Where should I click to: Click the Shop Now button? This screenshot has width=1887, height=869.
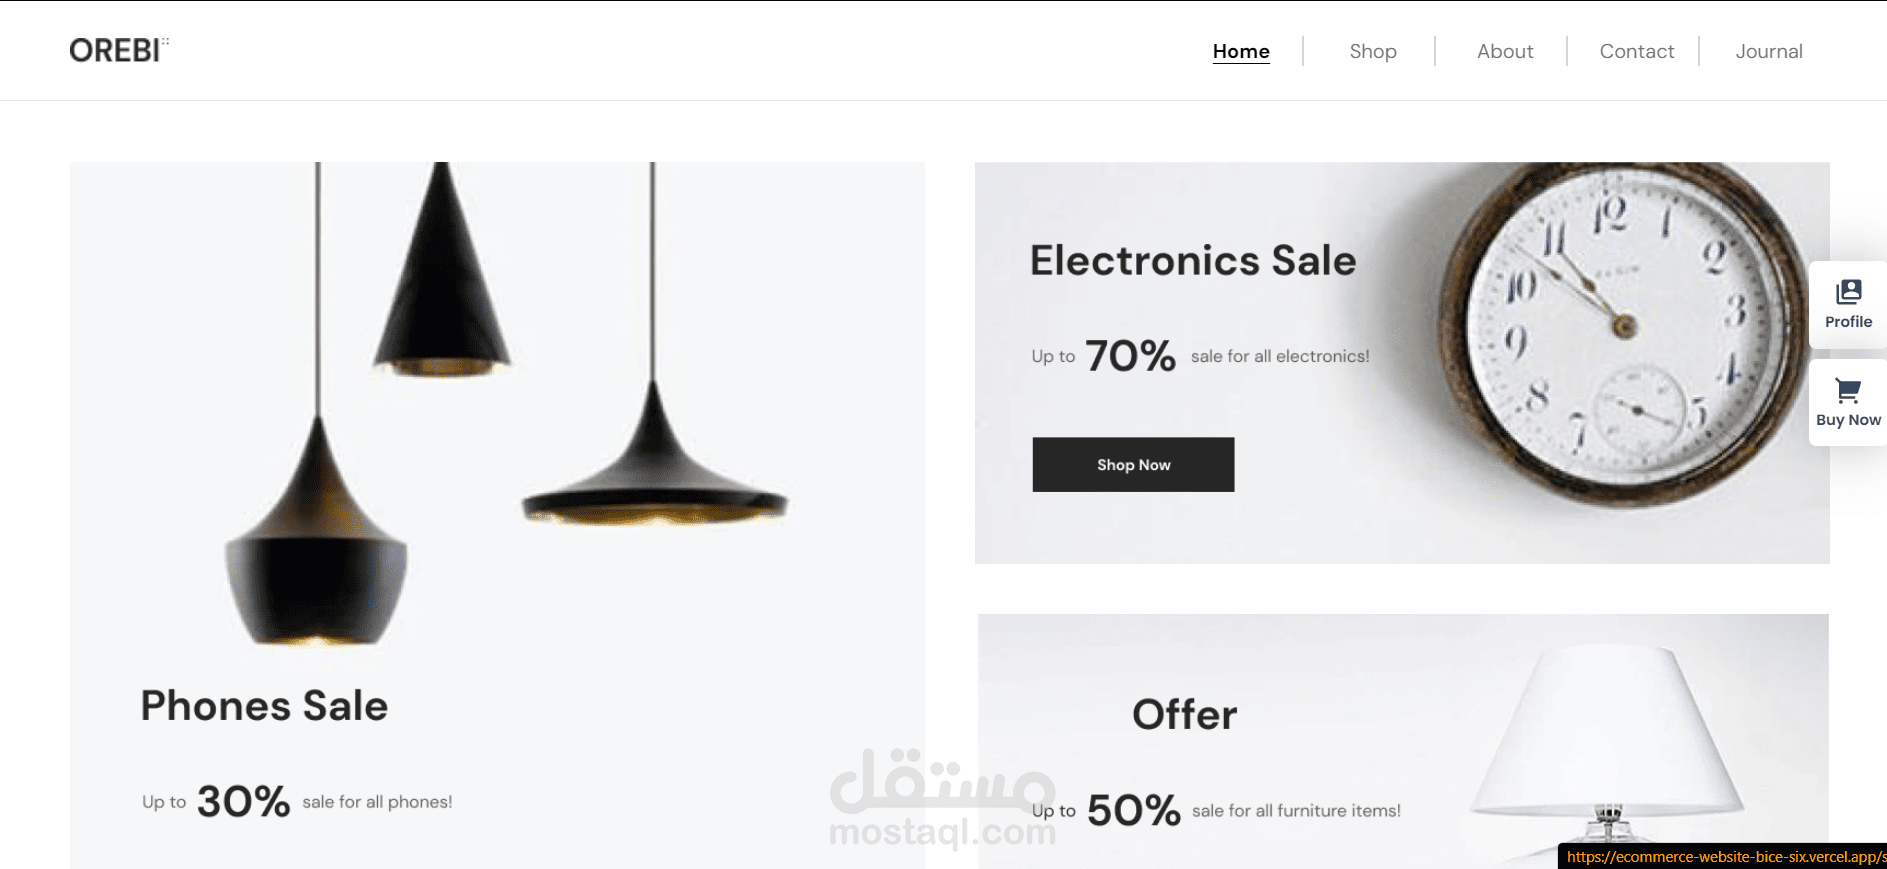tap(1133, 464)
